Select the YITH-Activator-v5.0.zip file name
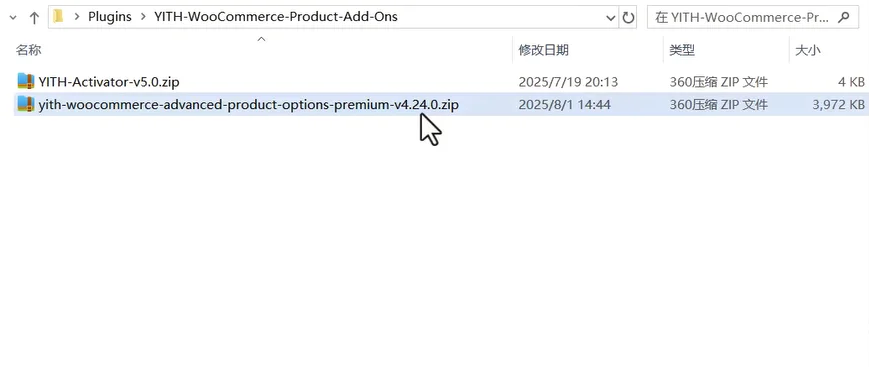 pyautogui.click(x=109, y=82)
